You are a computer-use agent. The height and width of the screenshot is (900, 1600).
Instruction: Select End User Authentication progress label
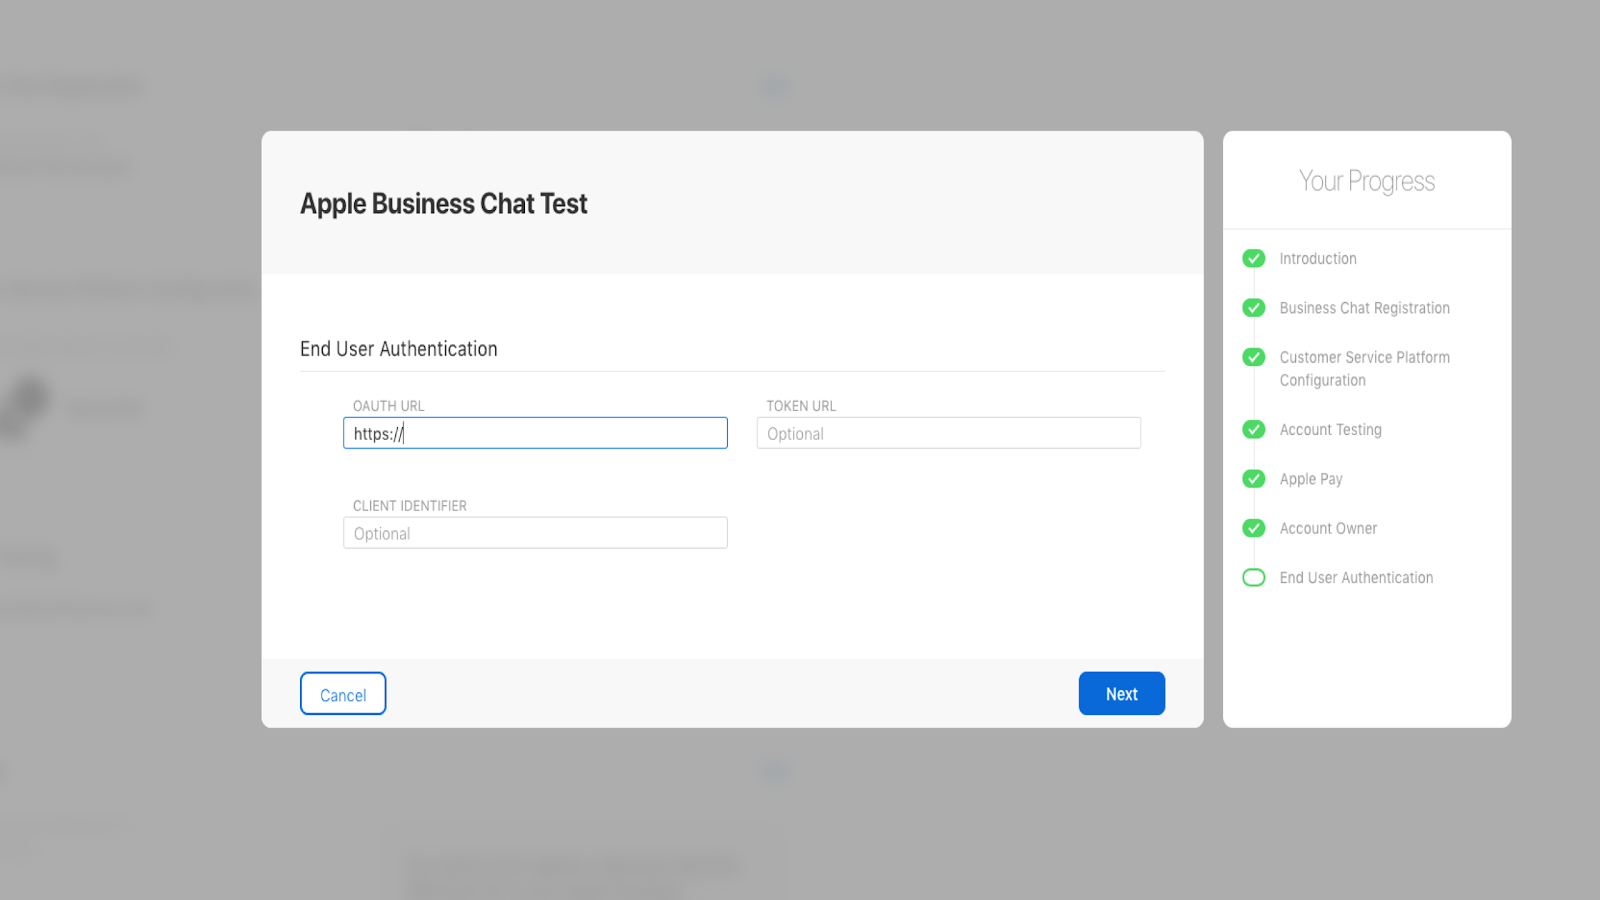point(1356,577)
